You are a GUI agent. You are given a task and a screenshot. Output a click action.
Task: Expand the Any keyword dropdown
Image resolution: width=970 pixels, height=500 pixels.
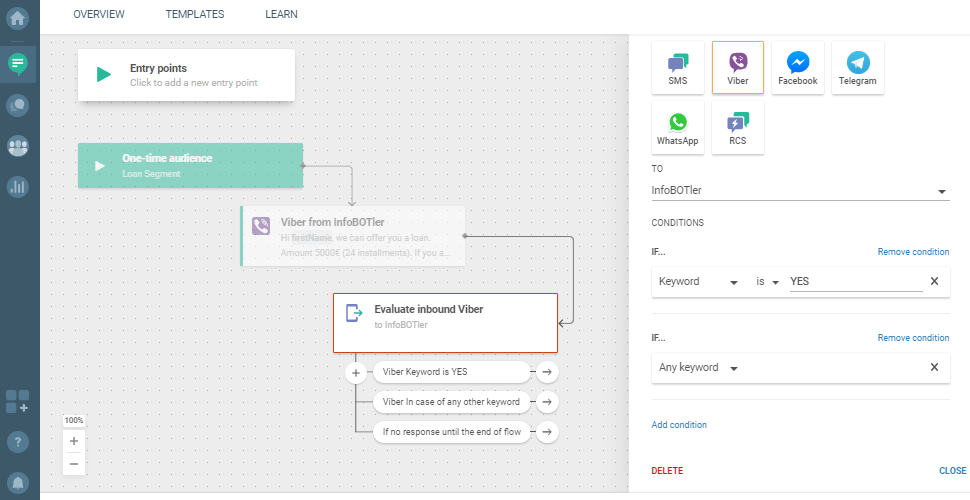(699, 368)
